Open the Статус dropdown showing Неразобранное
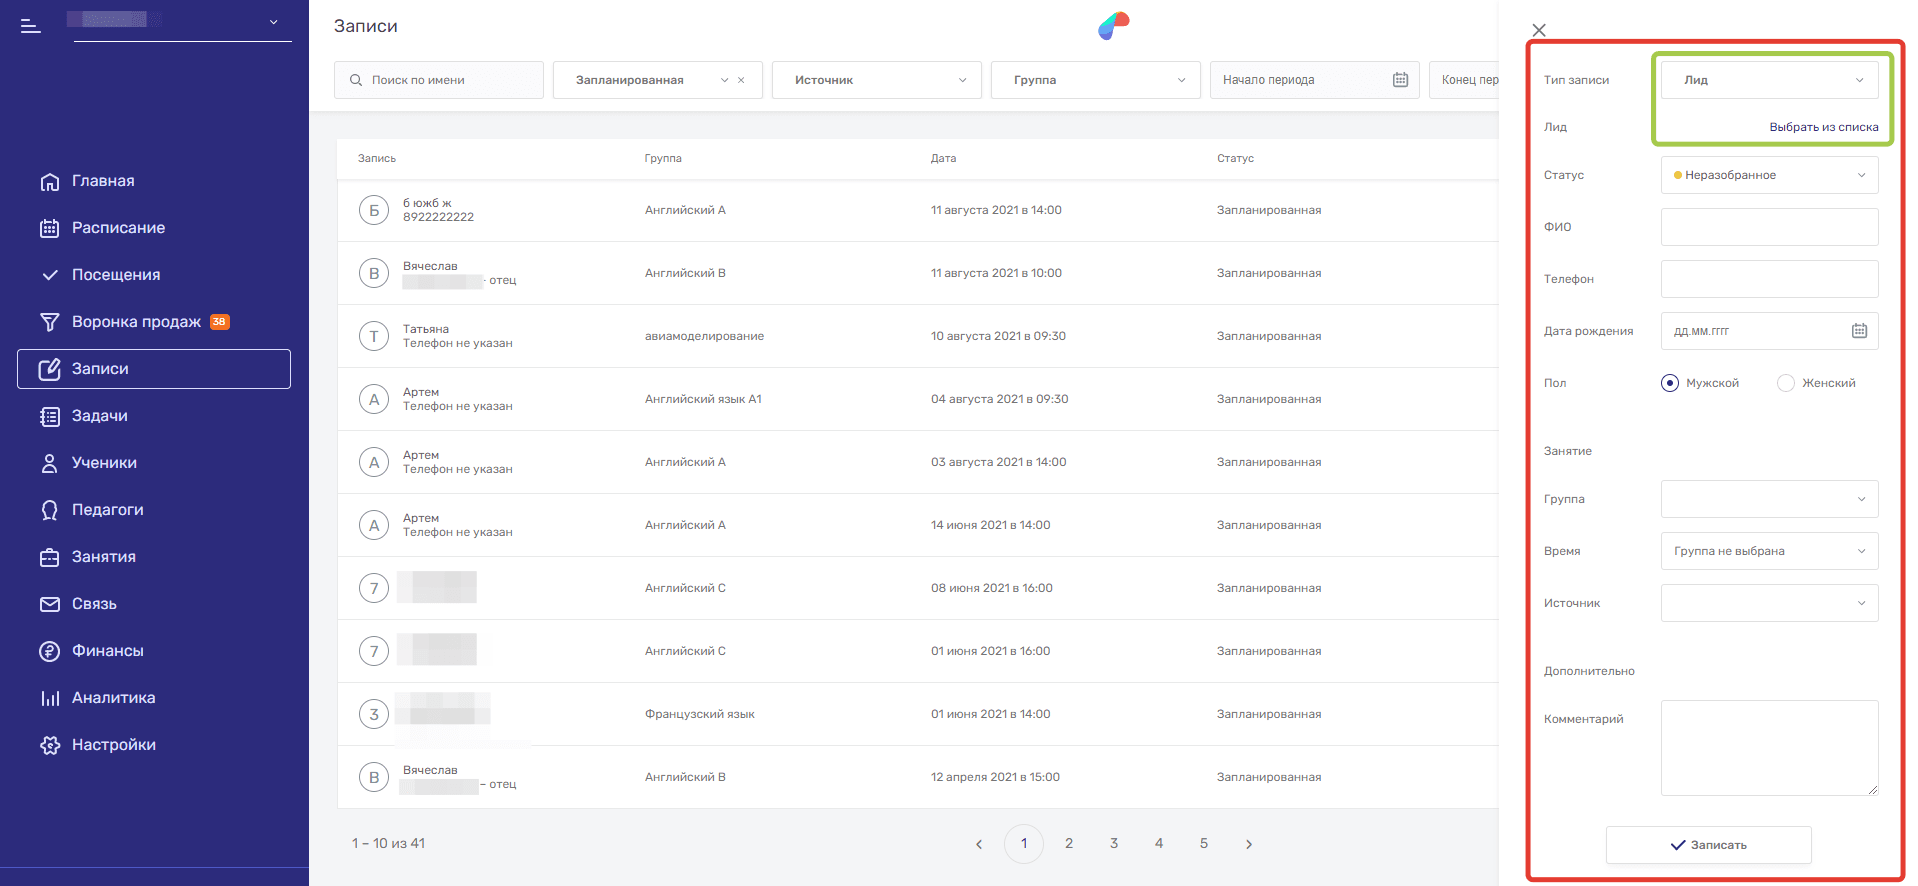The image size is (1918, 886). (x=1769, y=175)
